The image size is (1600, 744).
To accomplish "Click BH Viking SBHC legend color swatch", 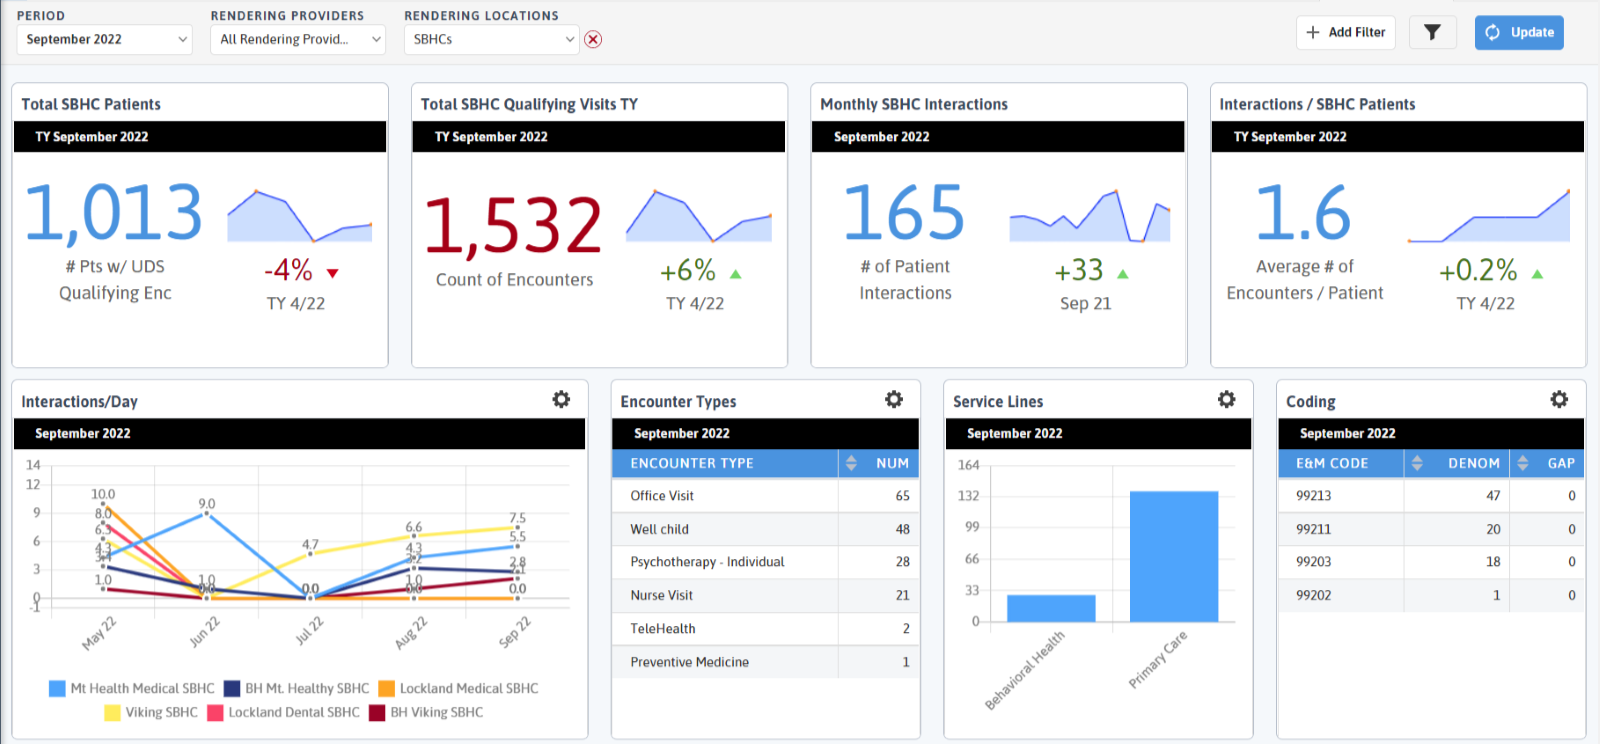I will (377, 712).
